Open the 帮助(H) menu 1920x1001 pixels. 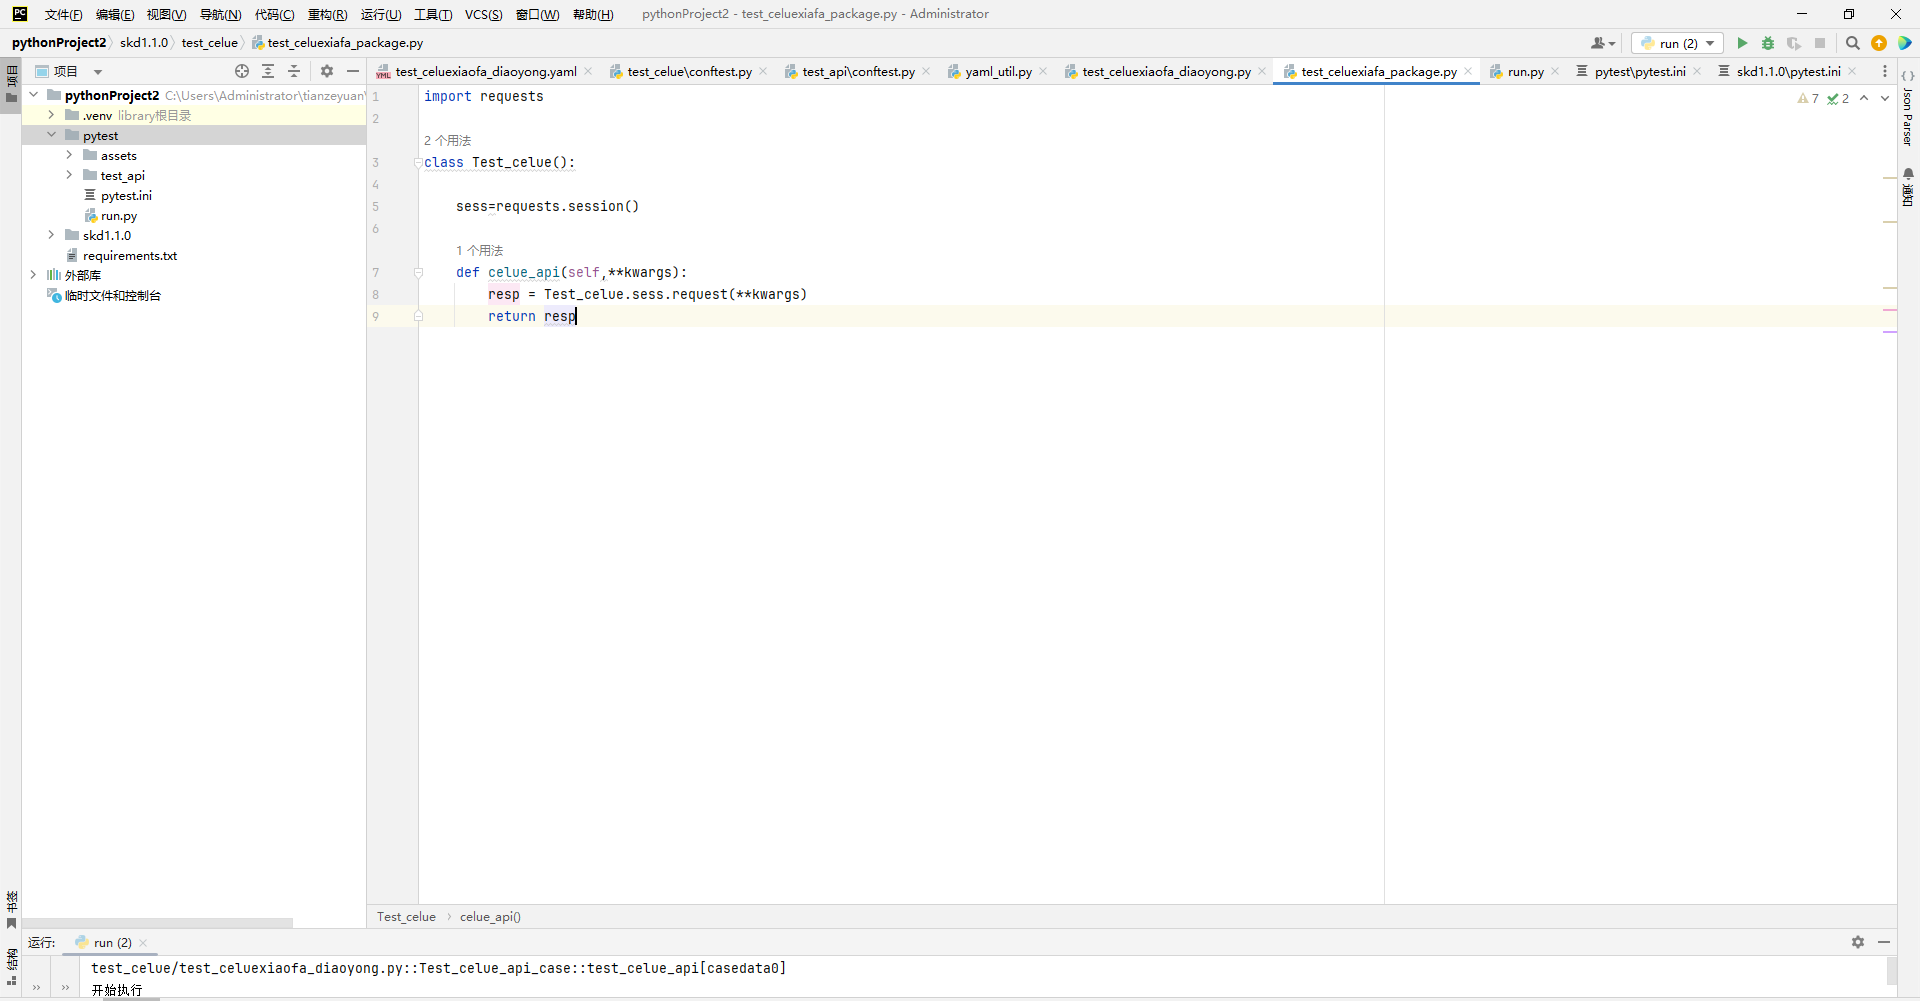coord(593,14)
